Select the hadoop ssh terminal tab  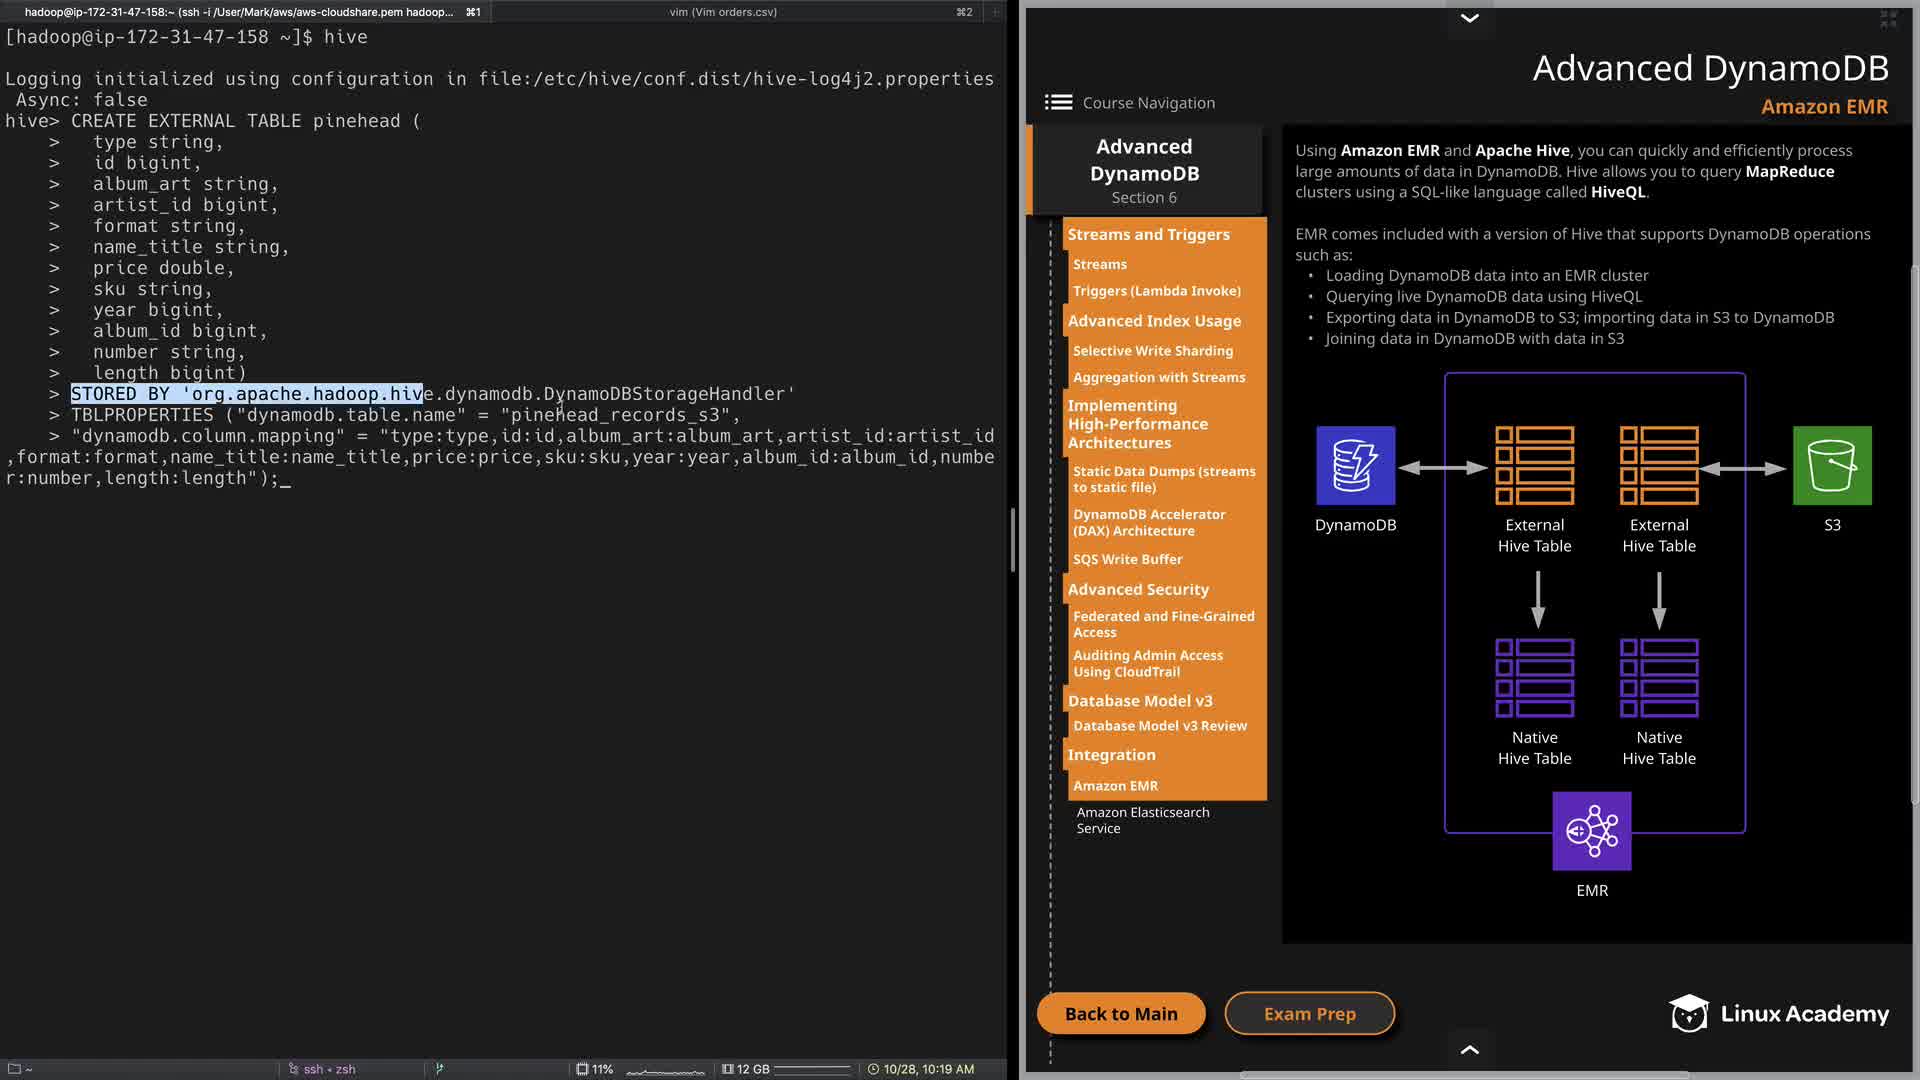pos(240,12)
